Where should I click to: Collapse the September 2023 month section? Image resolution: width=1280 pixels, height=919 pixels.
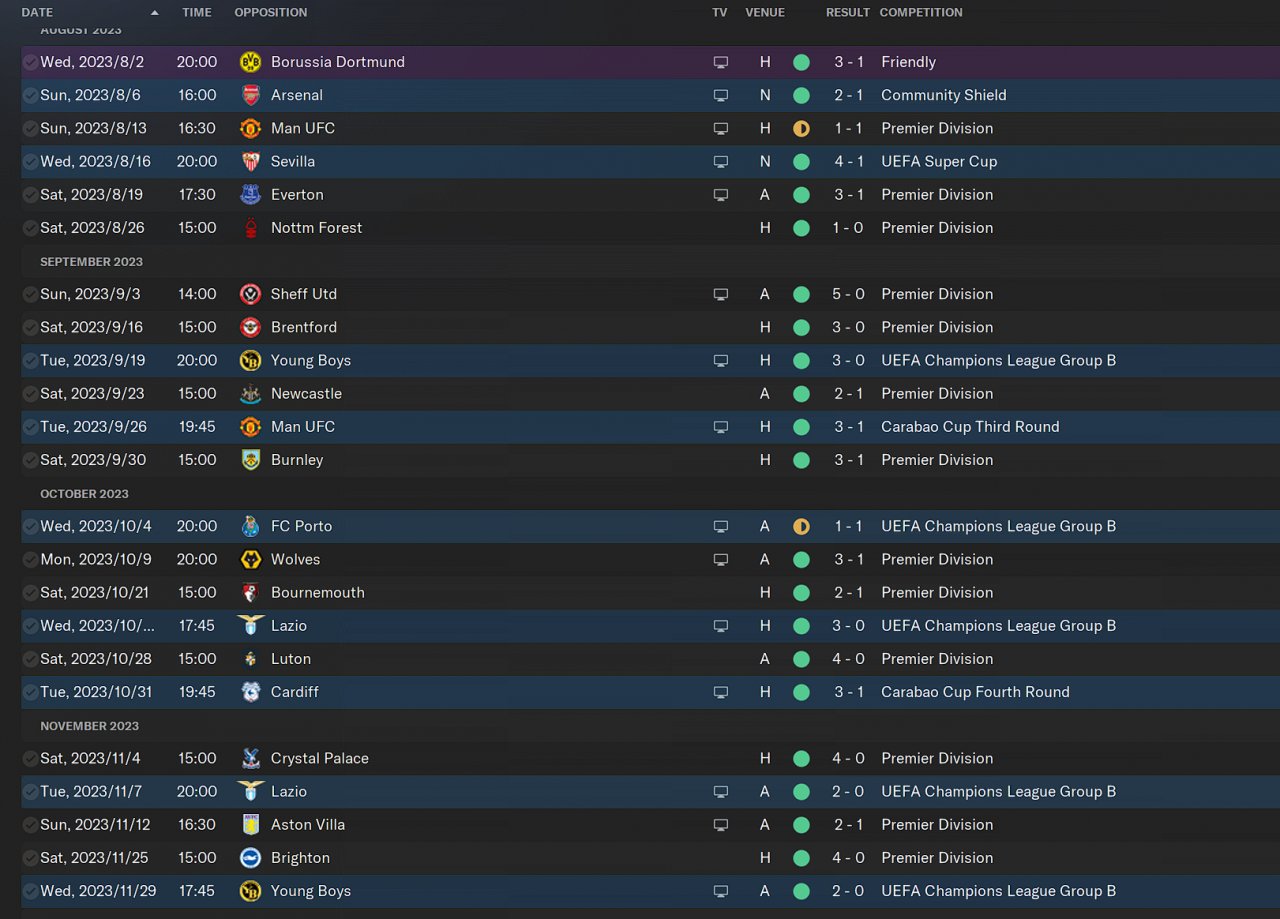91,262
